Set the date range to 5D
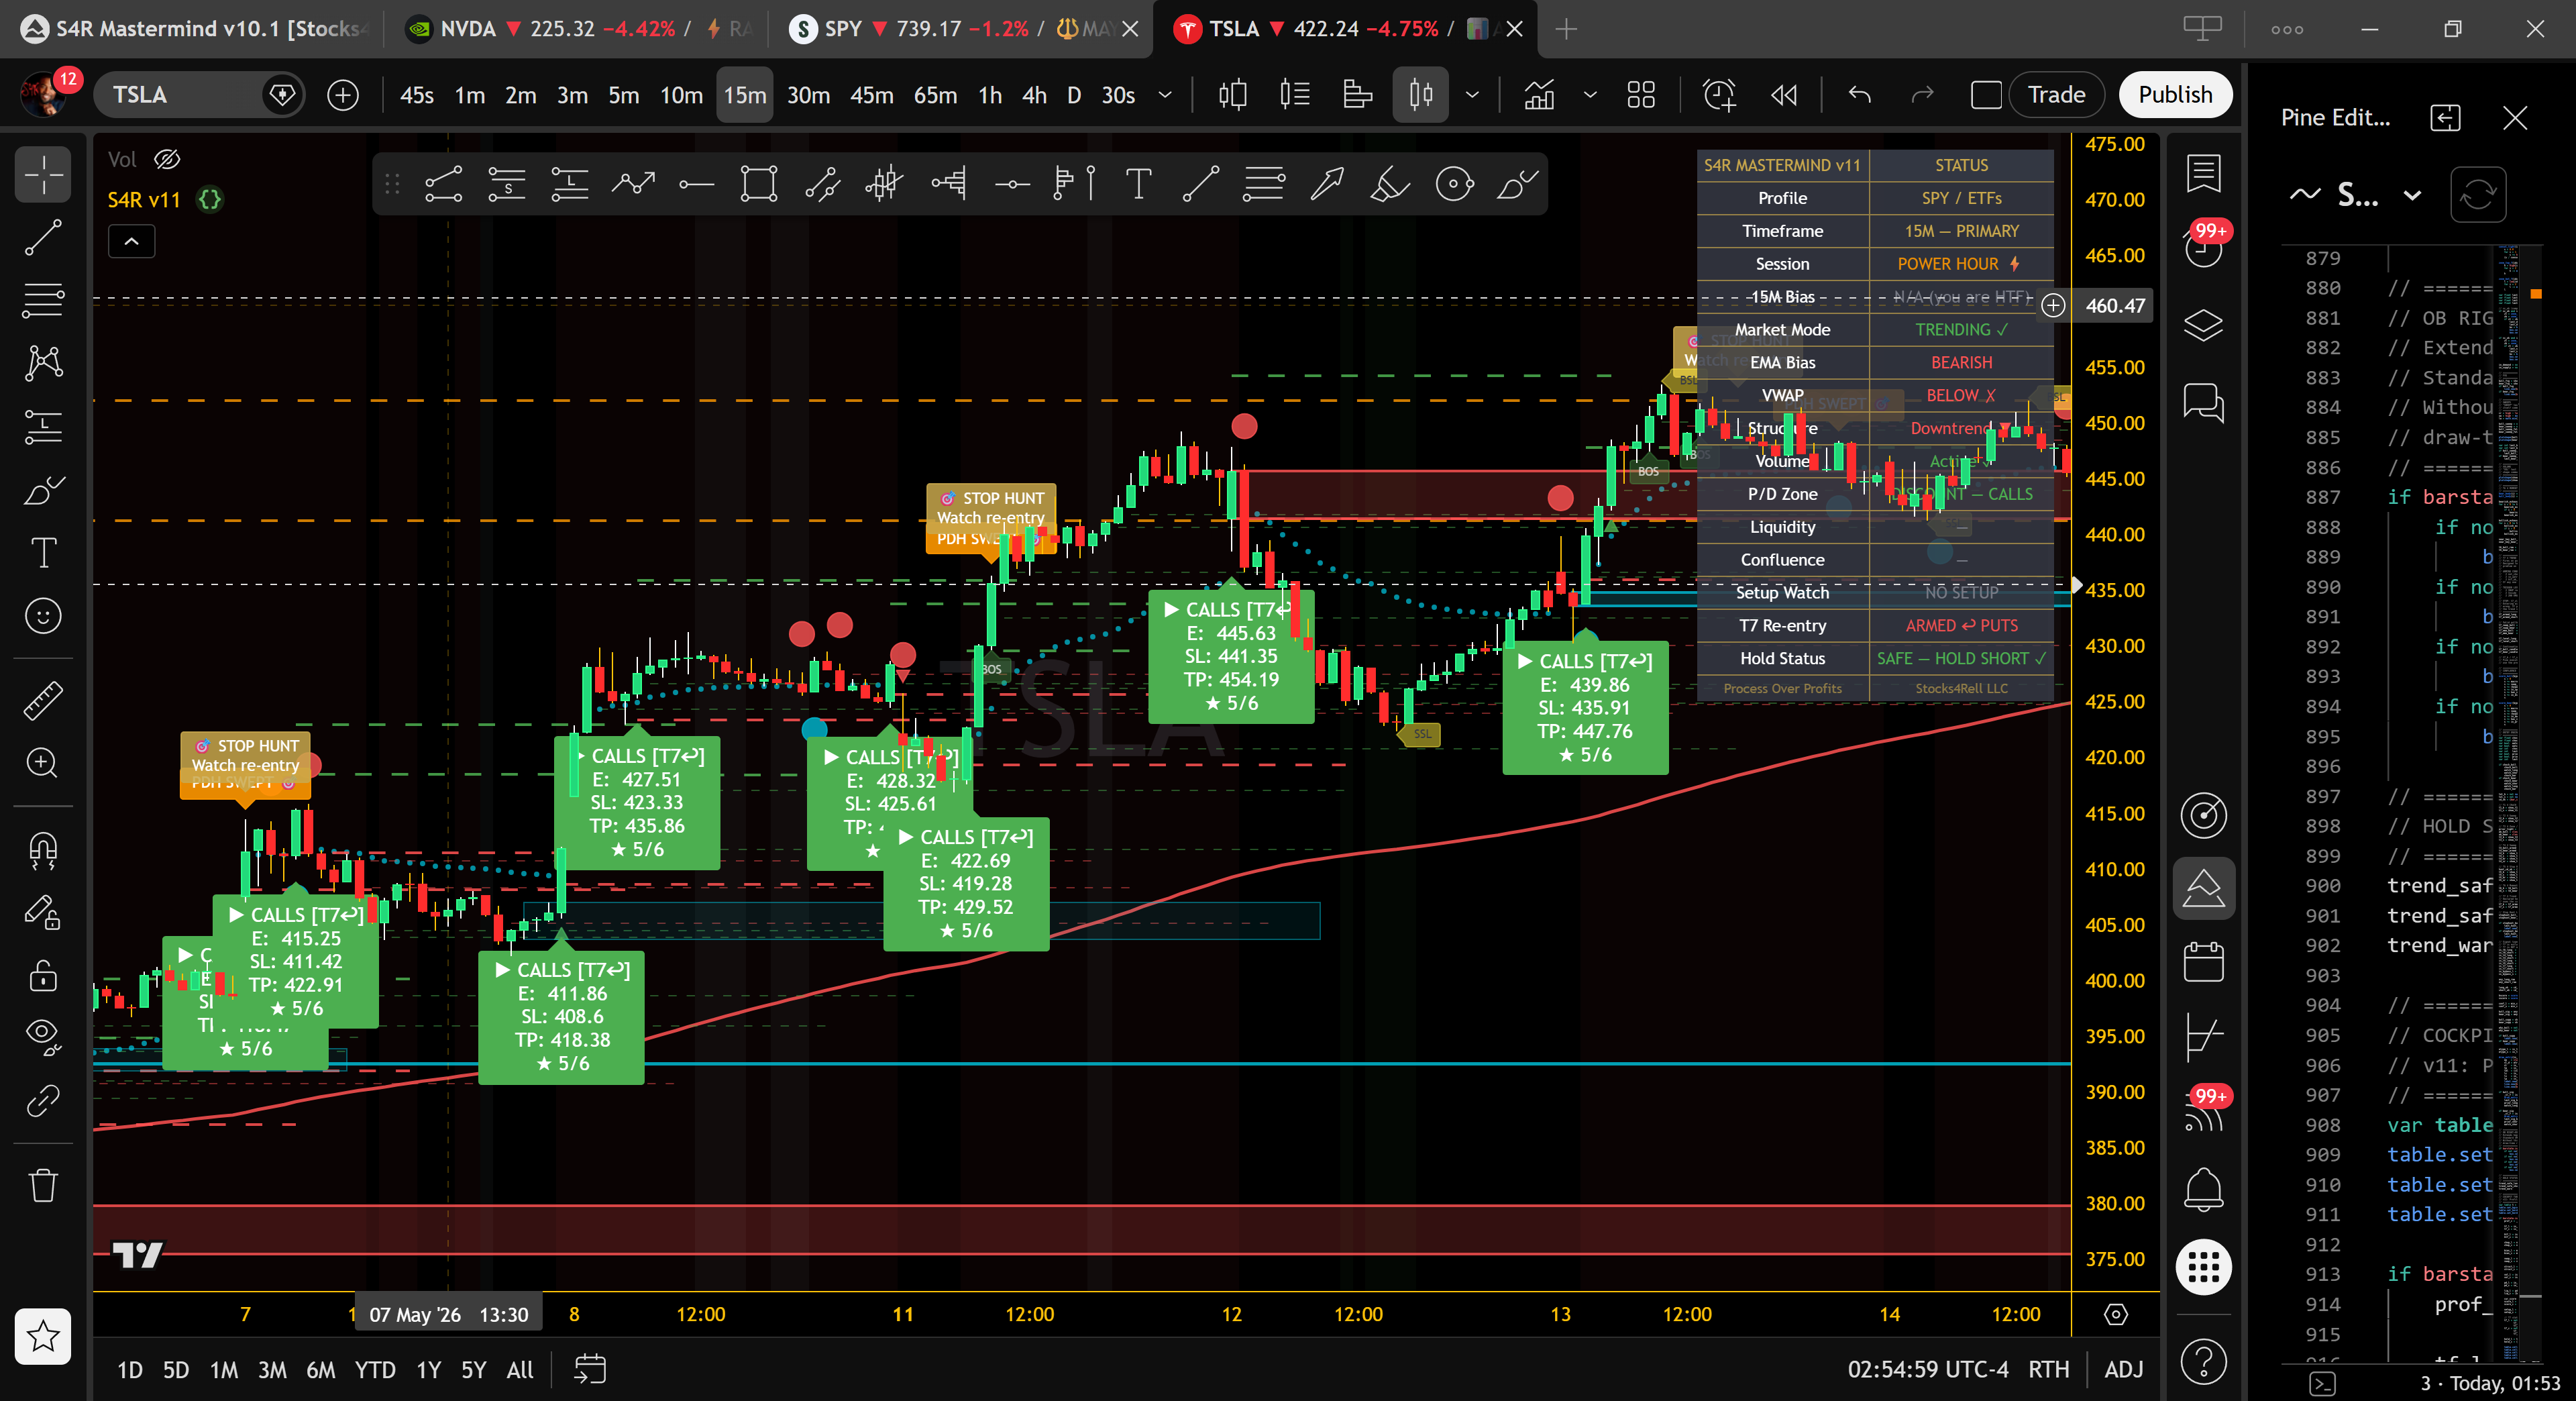Screen dimensions: 2576x1401 176,1369
